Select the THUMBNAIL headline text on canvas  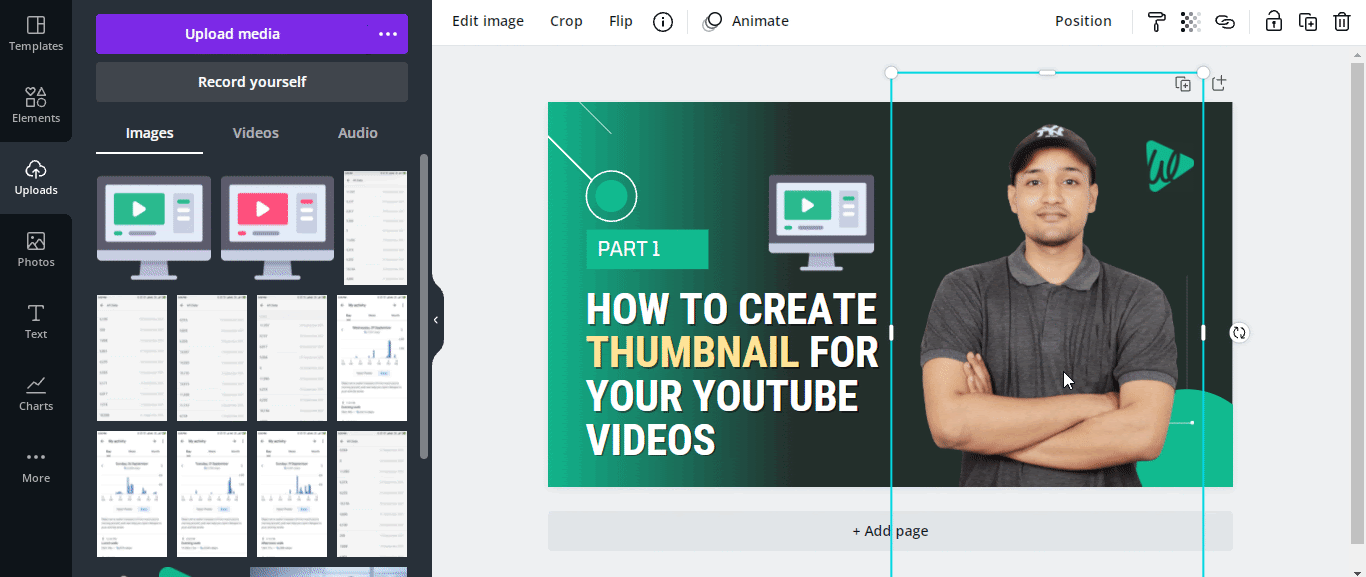692,352
